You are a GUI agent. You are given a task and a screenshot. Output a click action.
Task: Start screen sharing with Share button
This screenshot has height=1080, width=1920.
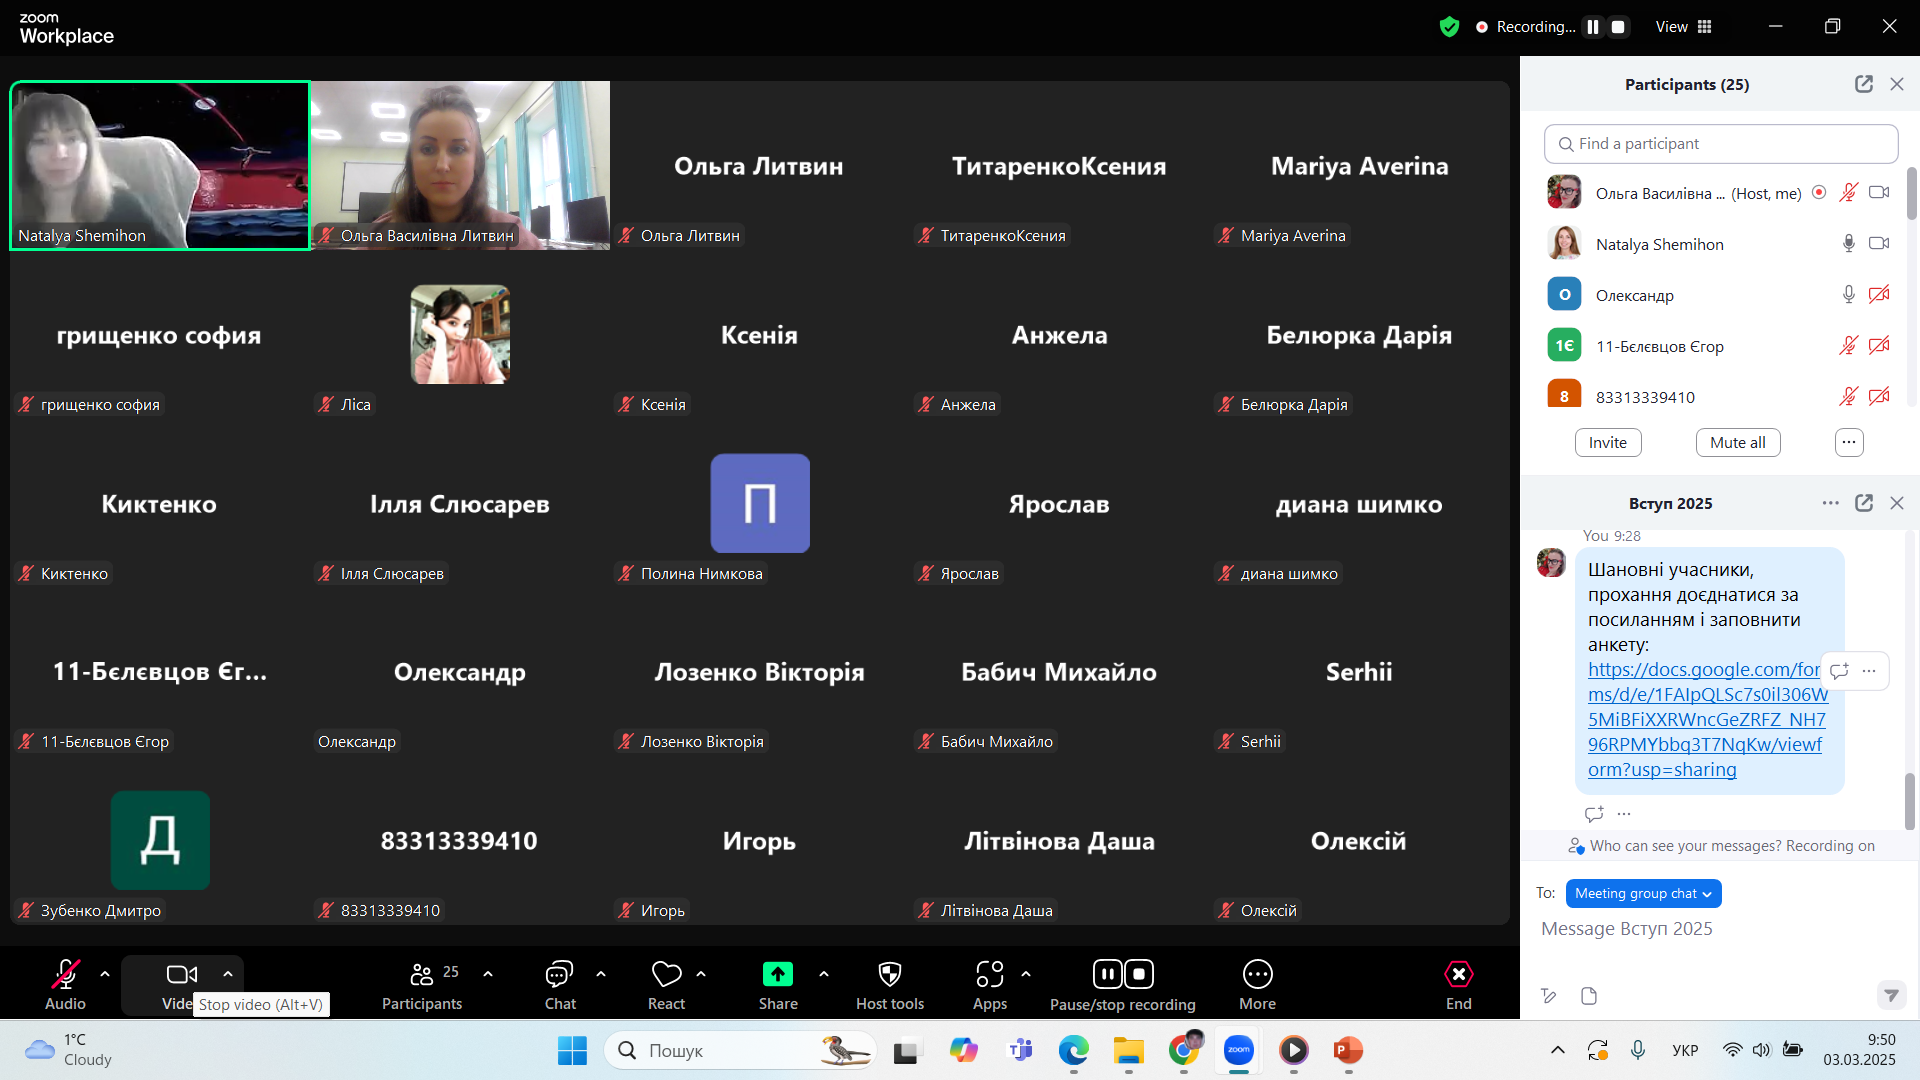[778, 984]
